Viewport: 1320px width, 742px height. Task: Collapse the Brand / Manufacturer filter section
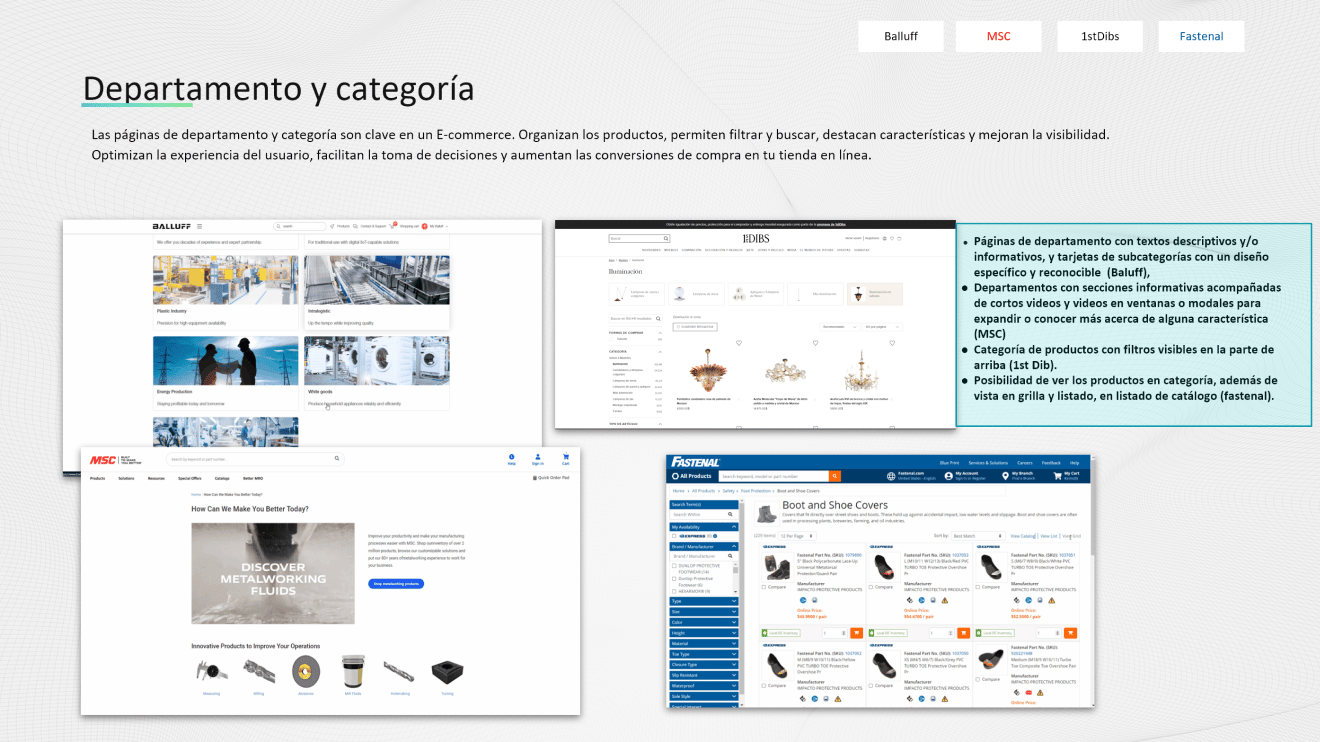[x=704, y=547]
